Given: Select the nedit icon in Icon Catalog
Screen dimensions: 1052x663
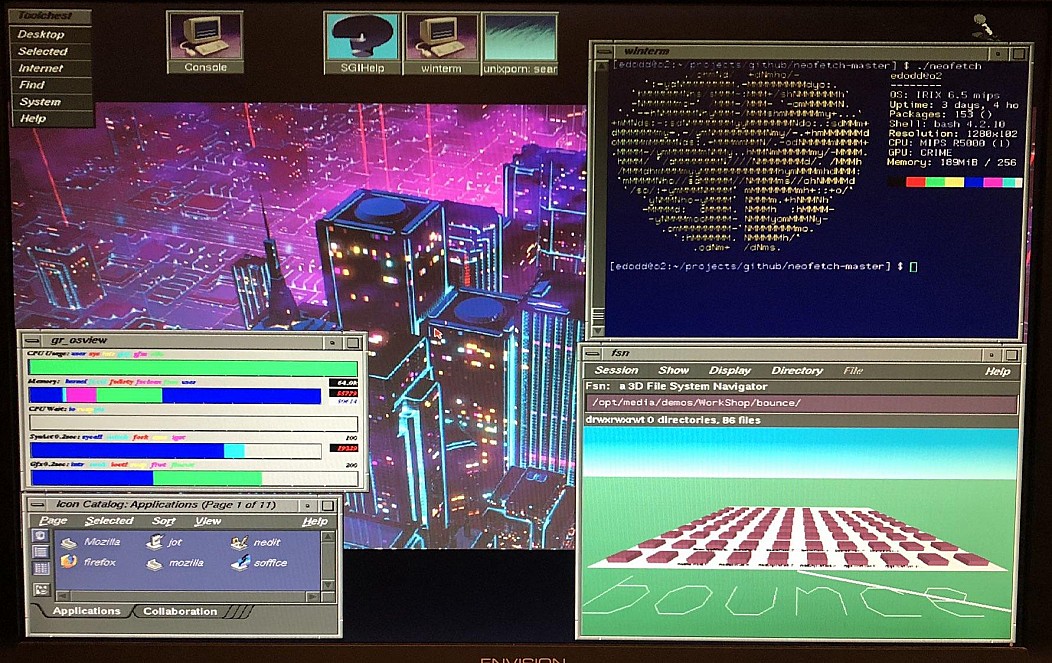Looking at the screenshot, I should [256, 542].
